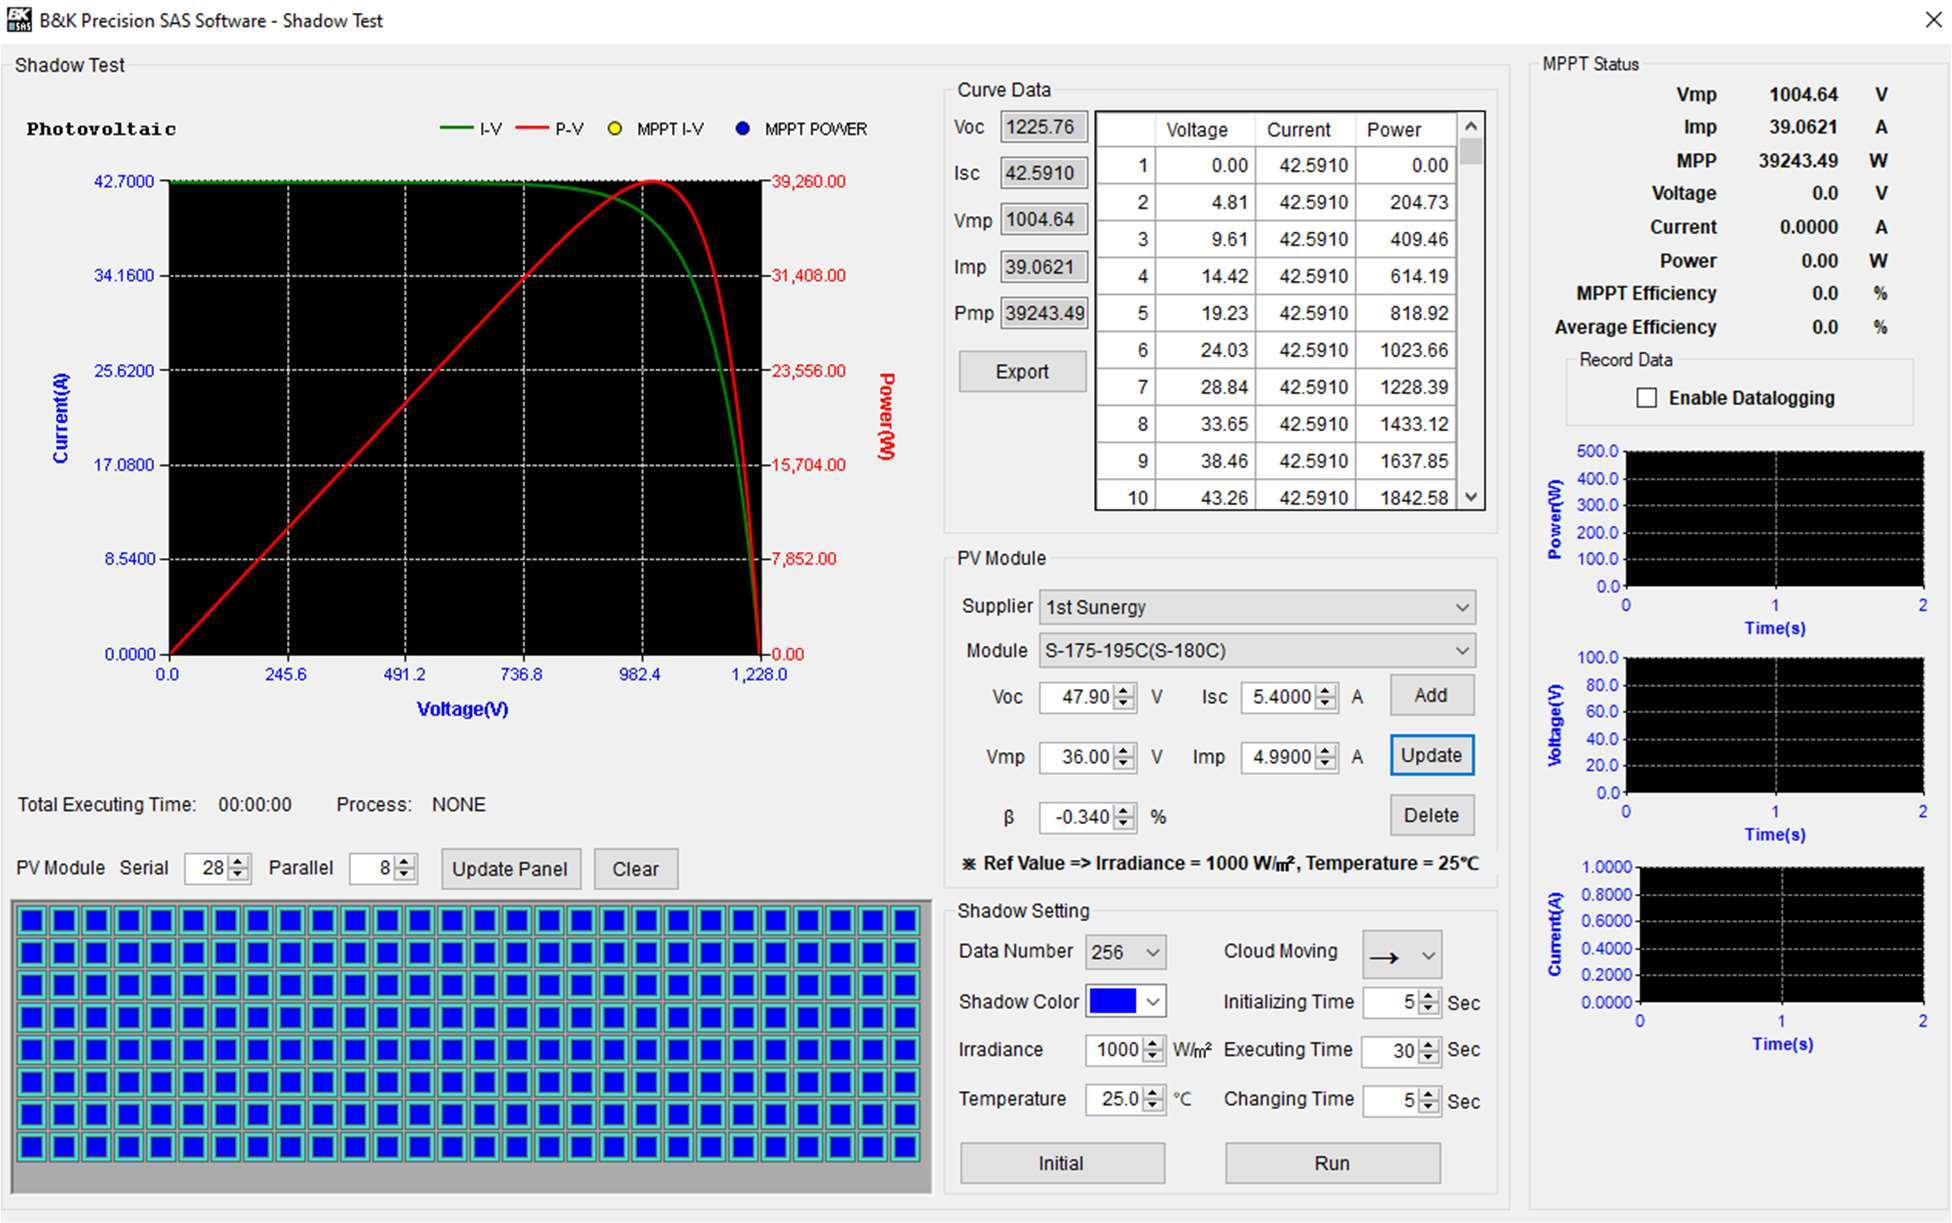This screenshot has width=1952, height=1223.
Task: Click the MPPT POWER legend marker
Action: [742, 128]
